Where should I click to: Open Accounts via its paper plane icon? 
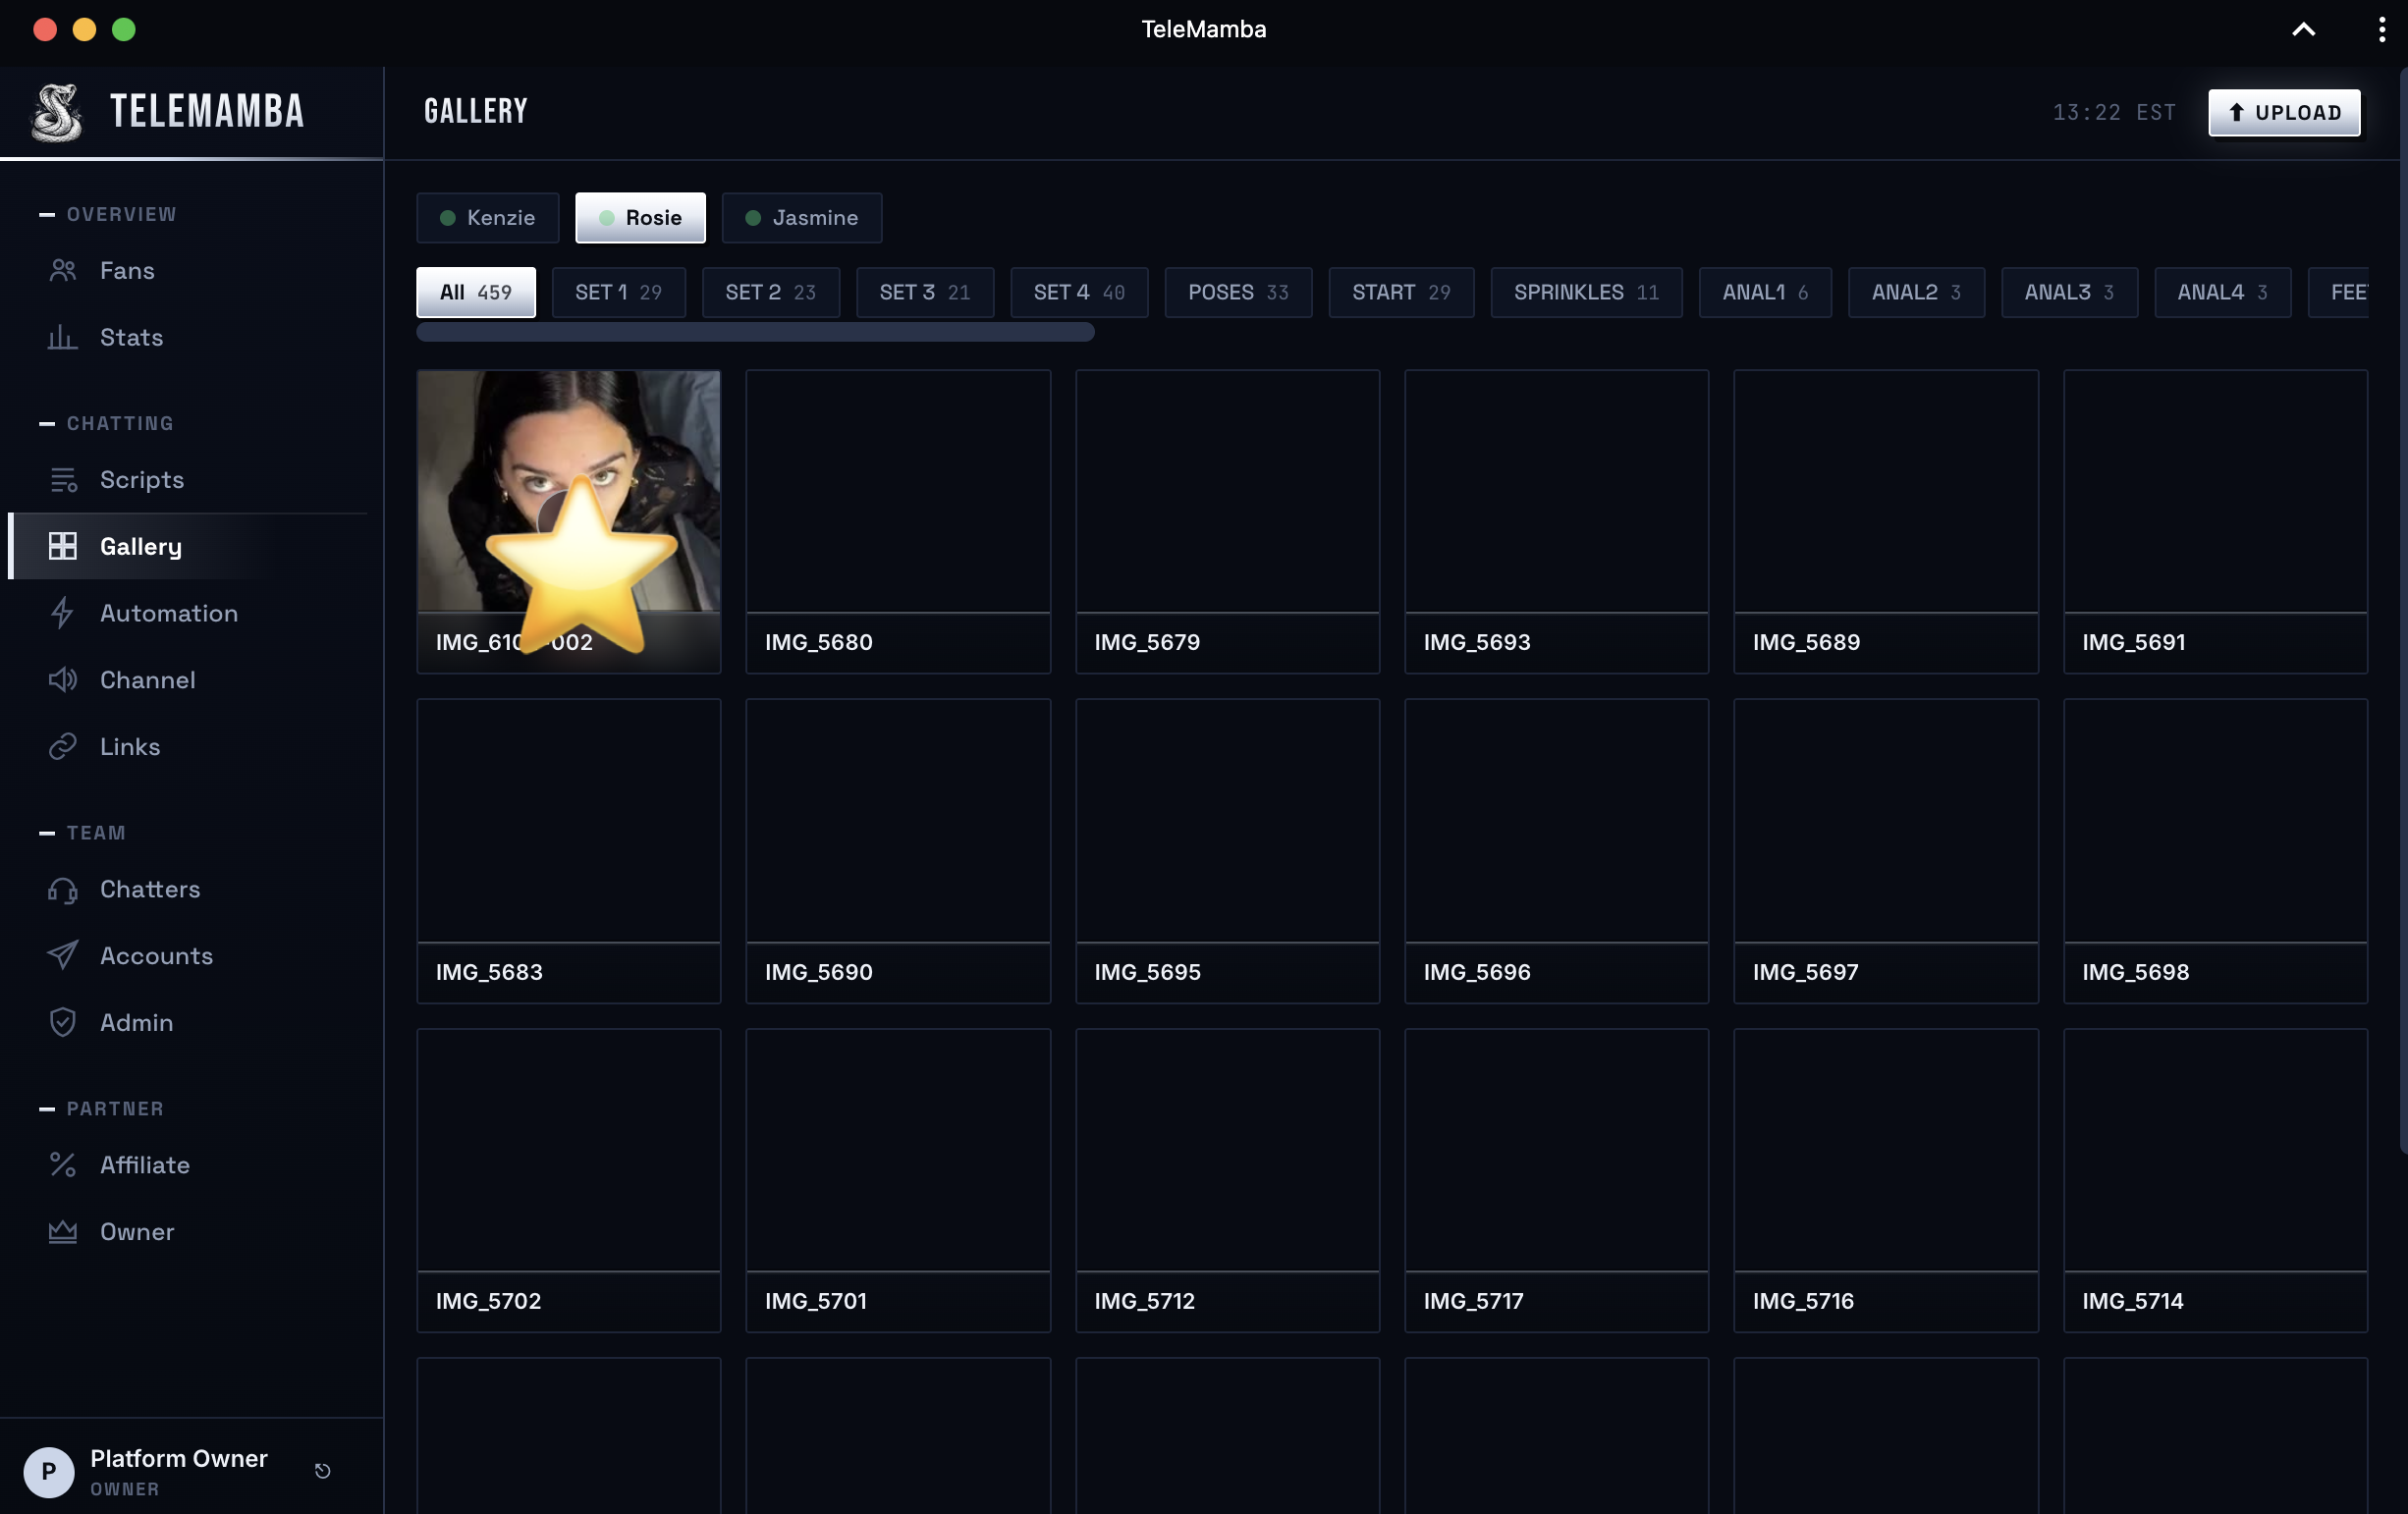click(x=63, y=957)
